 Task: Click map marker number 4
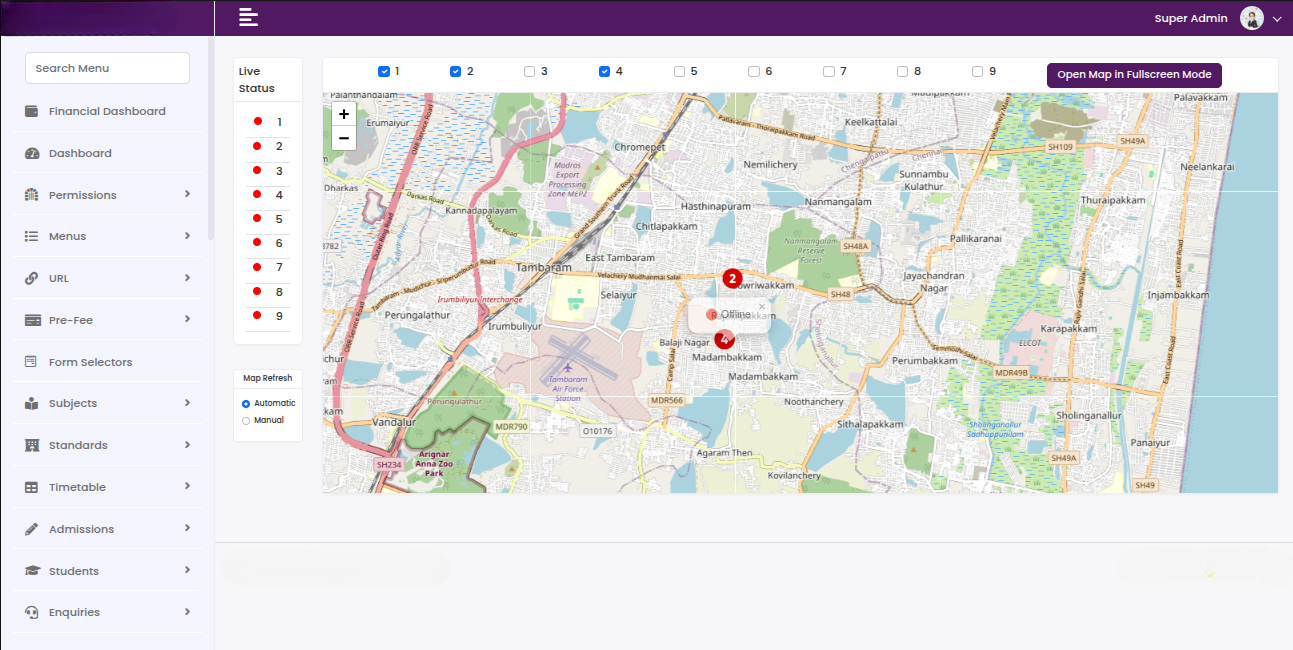tap(725, 340)
